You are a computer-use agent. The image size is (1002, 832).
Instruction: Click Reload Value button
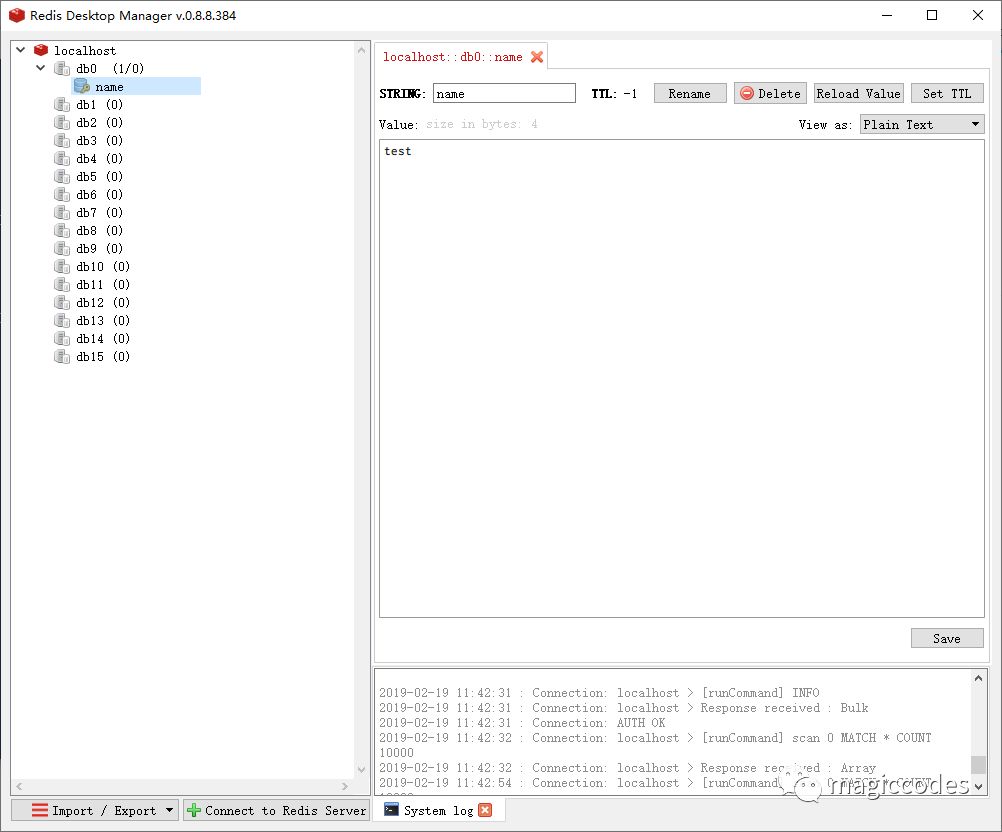click(x=858, y=93)
